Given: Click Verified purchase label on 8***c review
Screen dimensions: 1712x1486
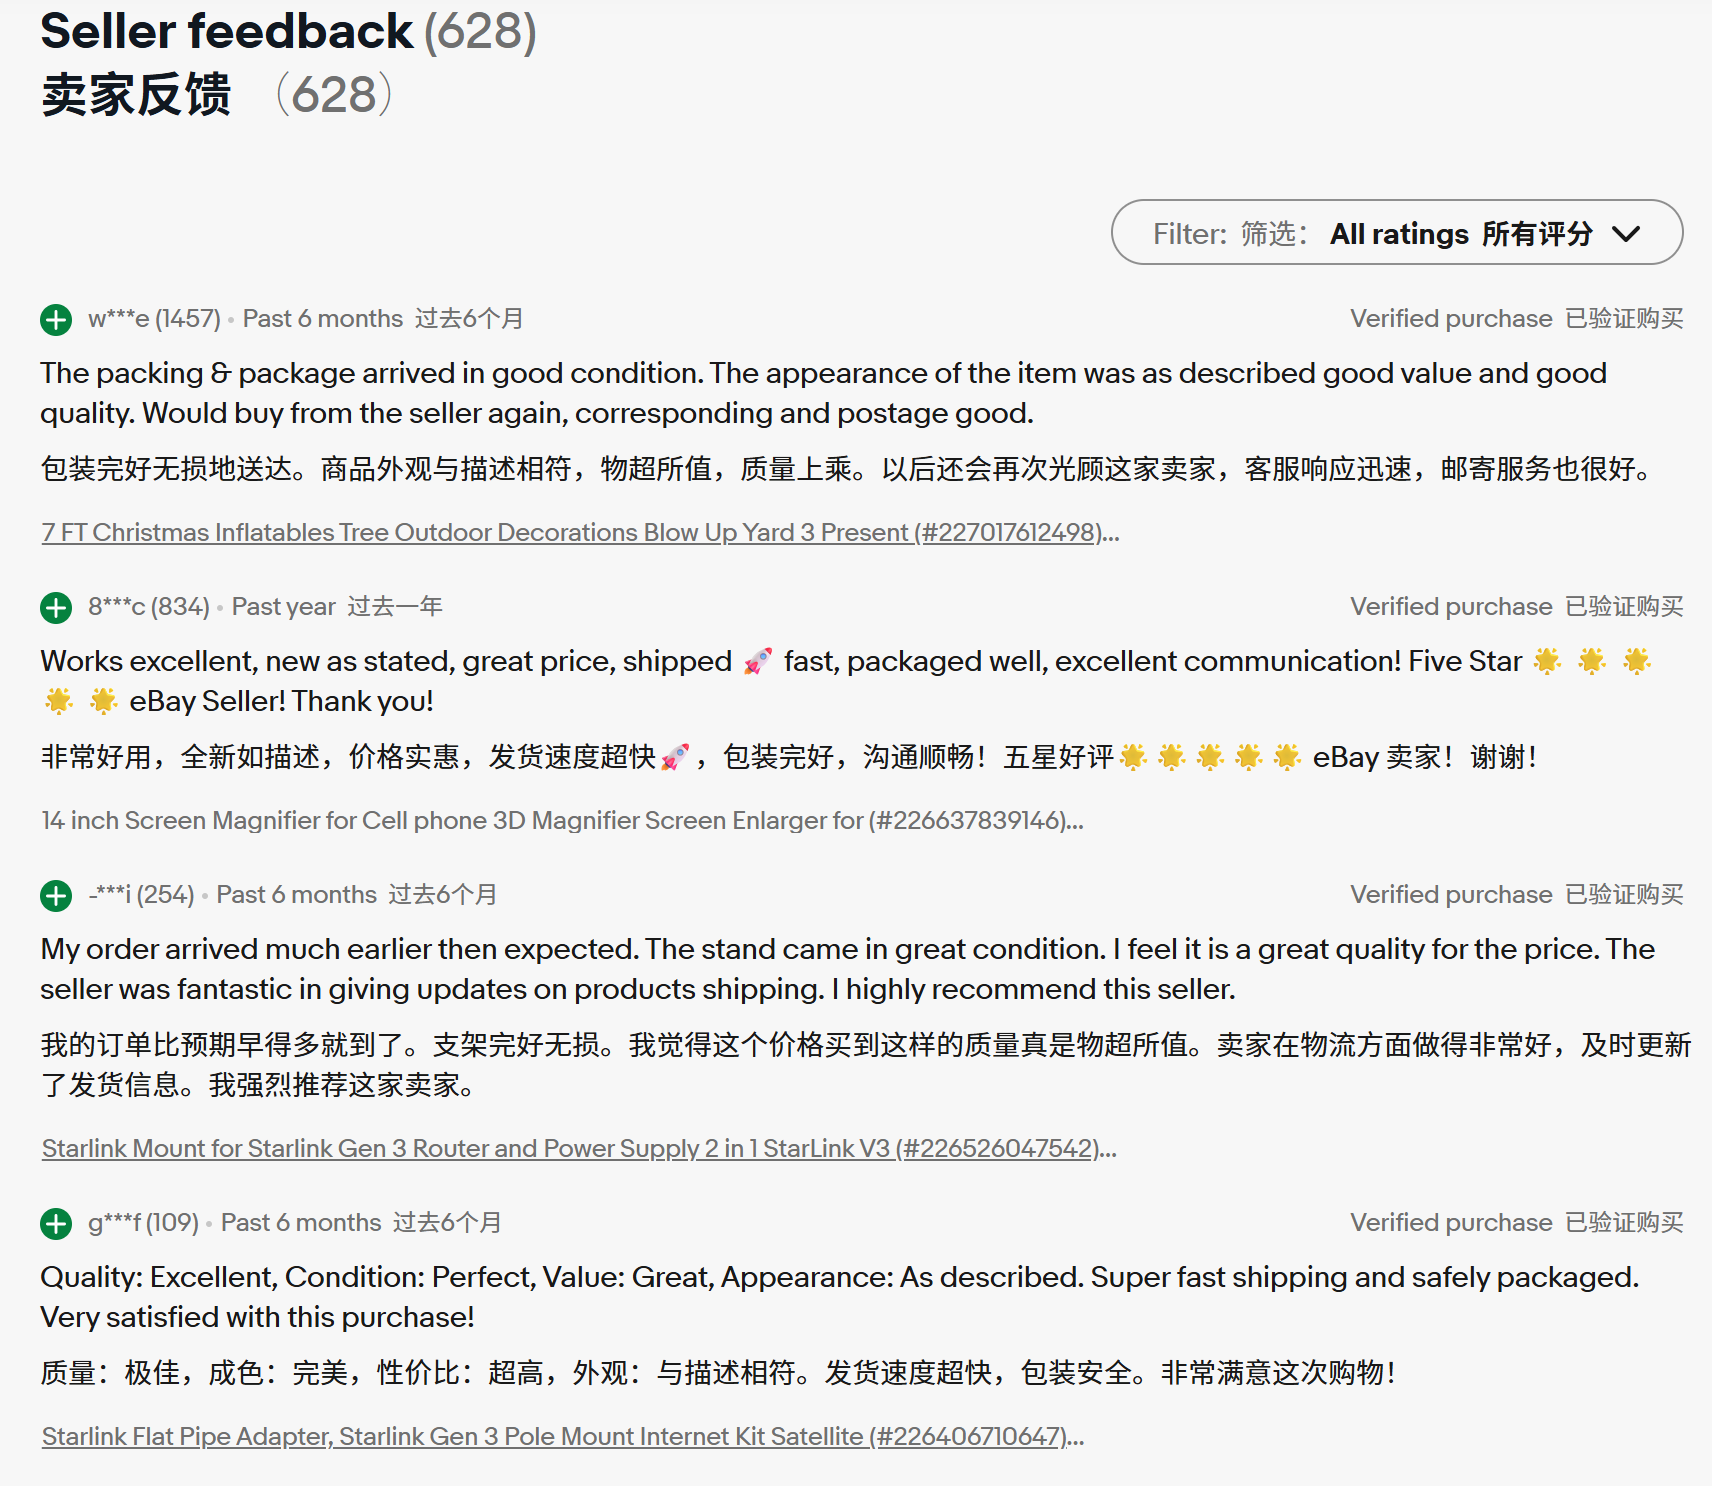Looking at the screenshot, I should (x=1516, y=607).
